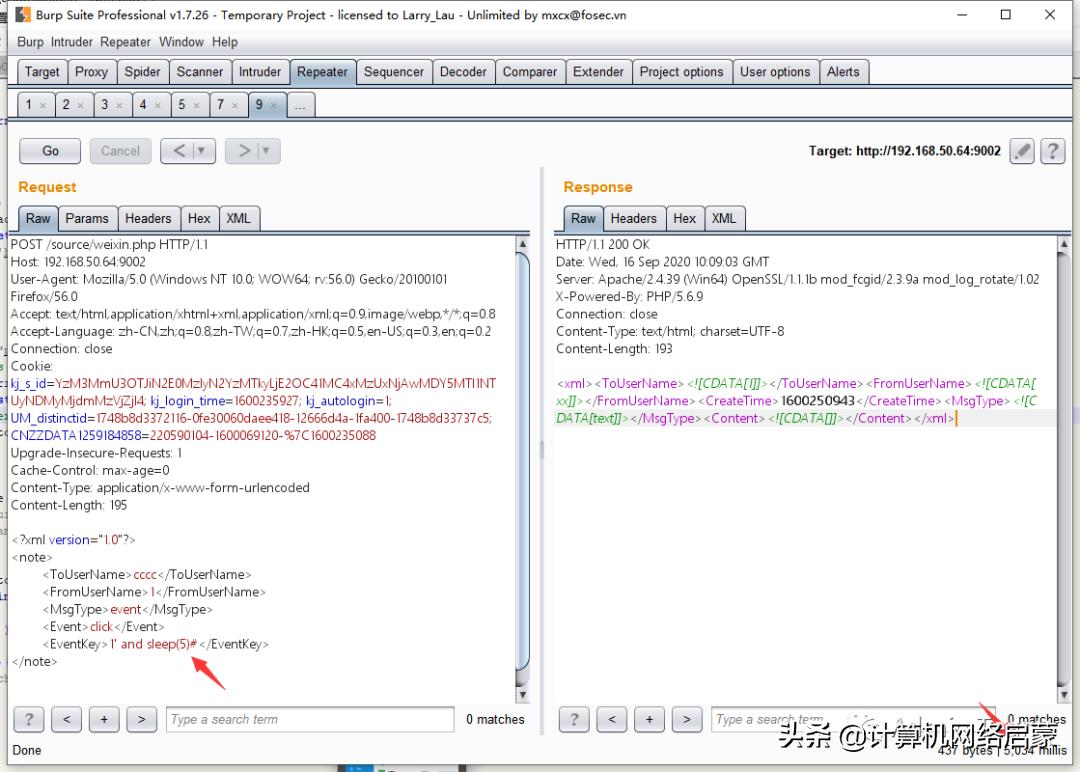Show the Response Headers view
Screen dimensions: 1080x772
click(x=634, y=218)
